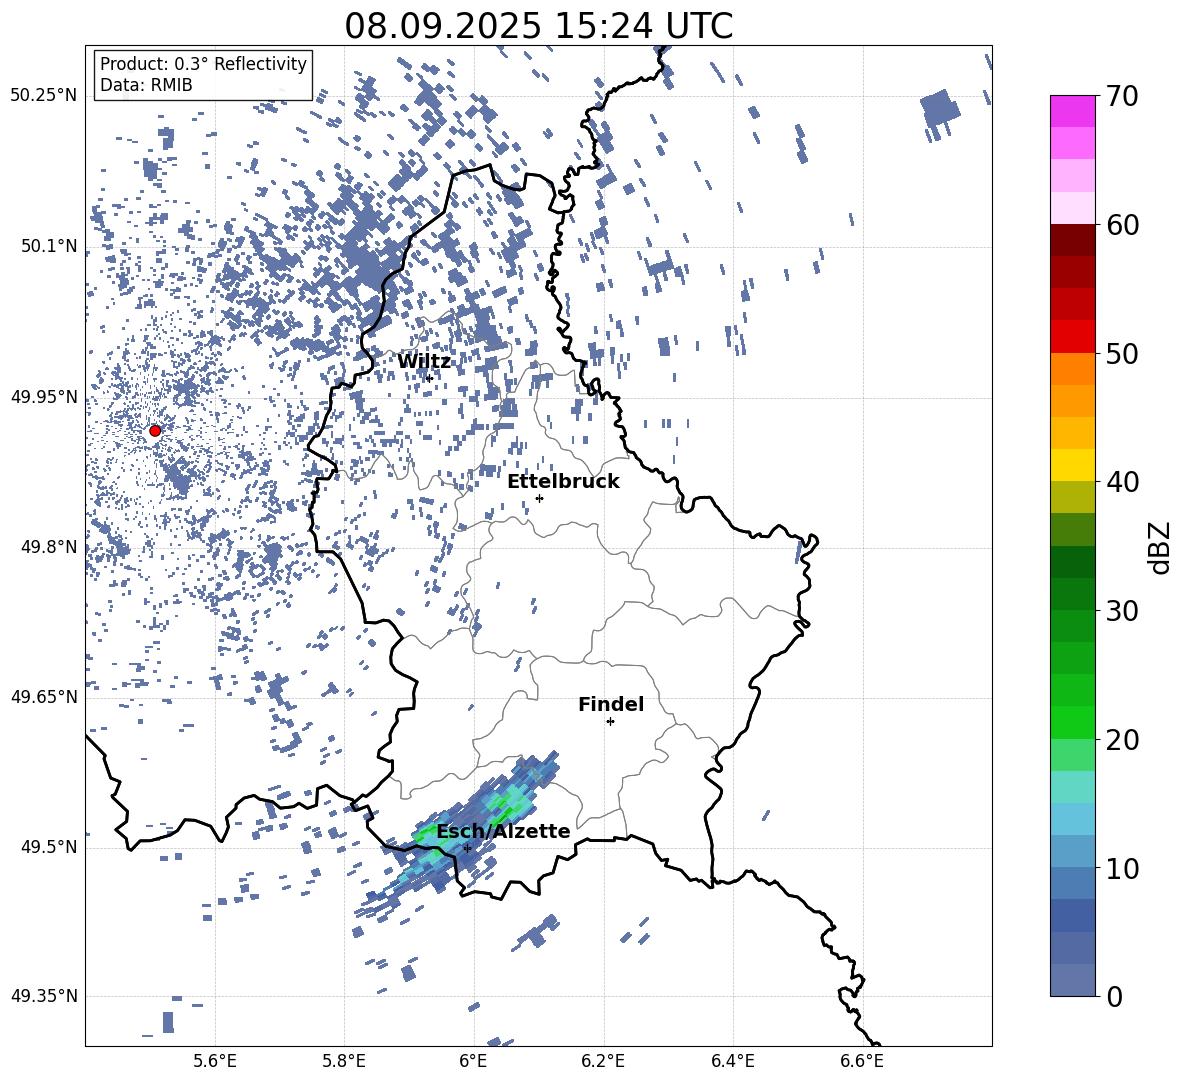1184x1081 pixels.
Task: Click the Product: 0.3° Reflectivity text
Action: click(x=203, y=64)
